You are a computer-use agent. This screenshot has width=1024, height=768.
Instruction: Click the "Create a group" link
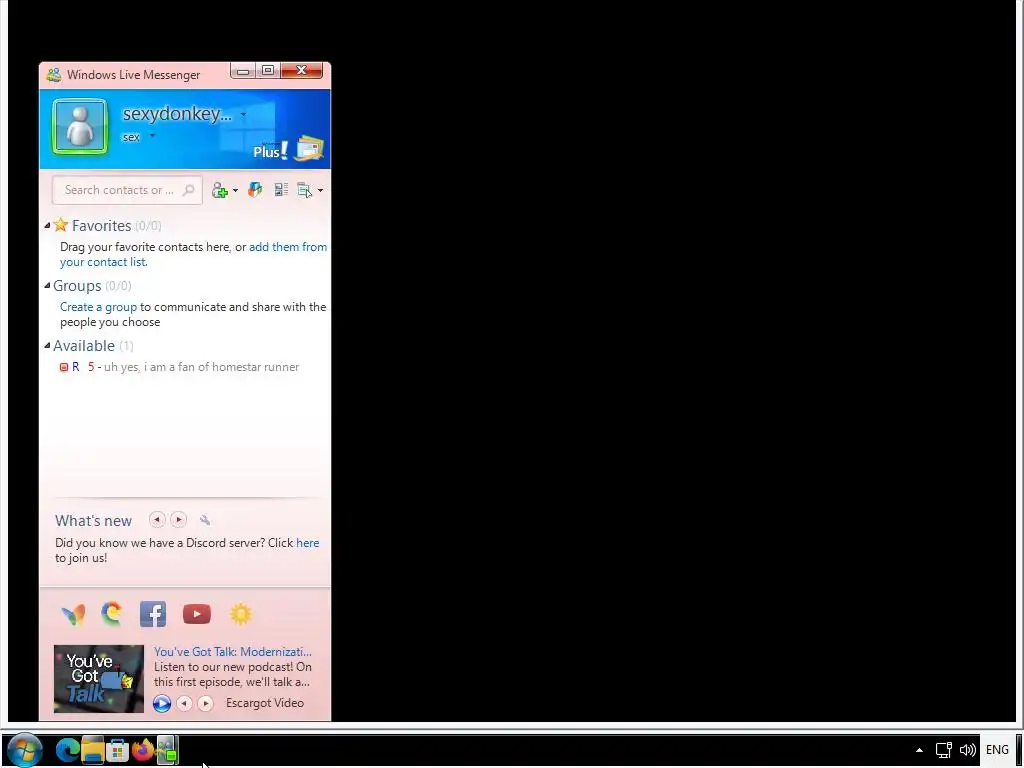(x=99, y=307)
